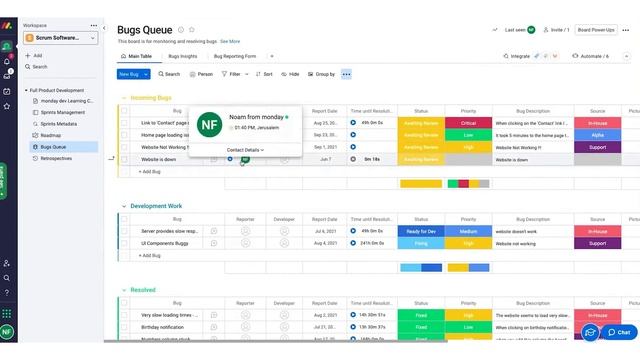Open My Work calendar icon
Image resolution: width=640 pixels, height=360 pixels.
[7, 91]
